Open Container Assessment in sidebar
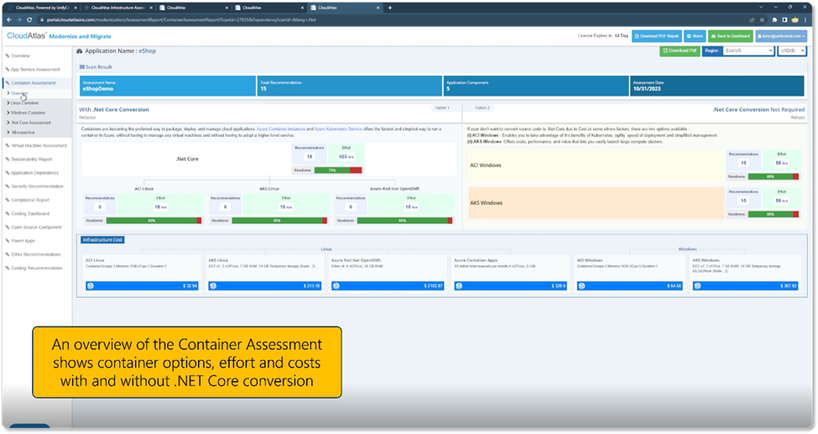The image size is (818, 434). tap(31, 83)
